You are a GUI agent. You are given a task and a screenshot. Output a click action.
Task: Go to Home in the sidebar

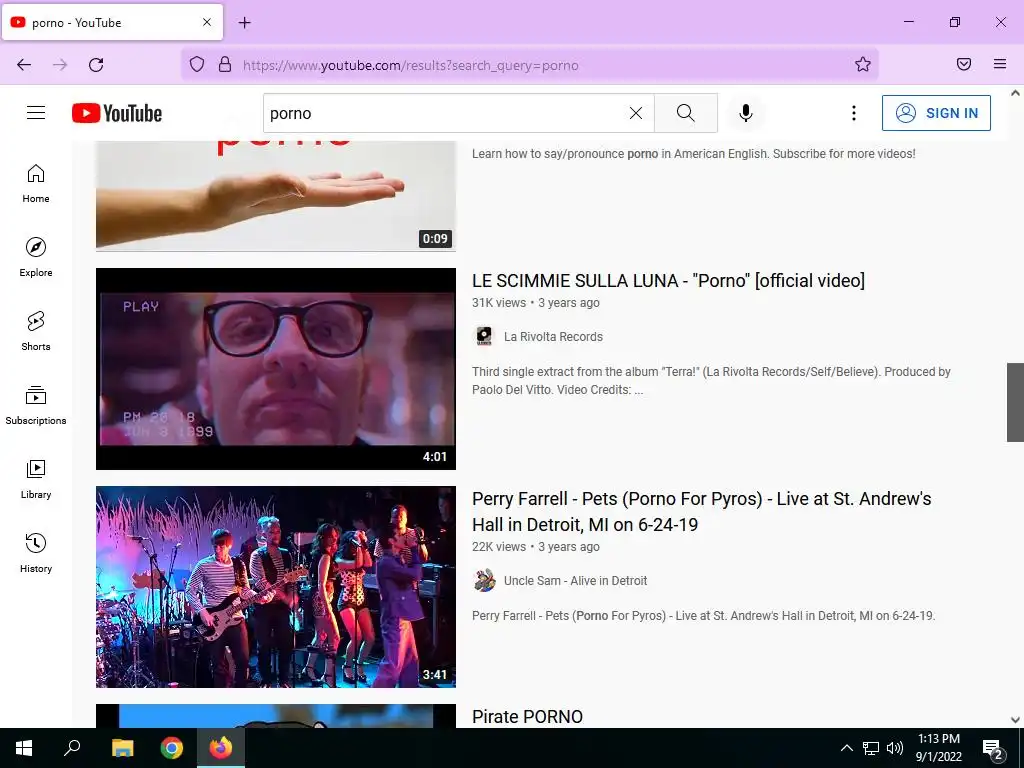click(x=36, y=184)
